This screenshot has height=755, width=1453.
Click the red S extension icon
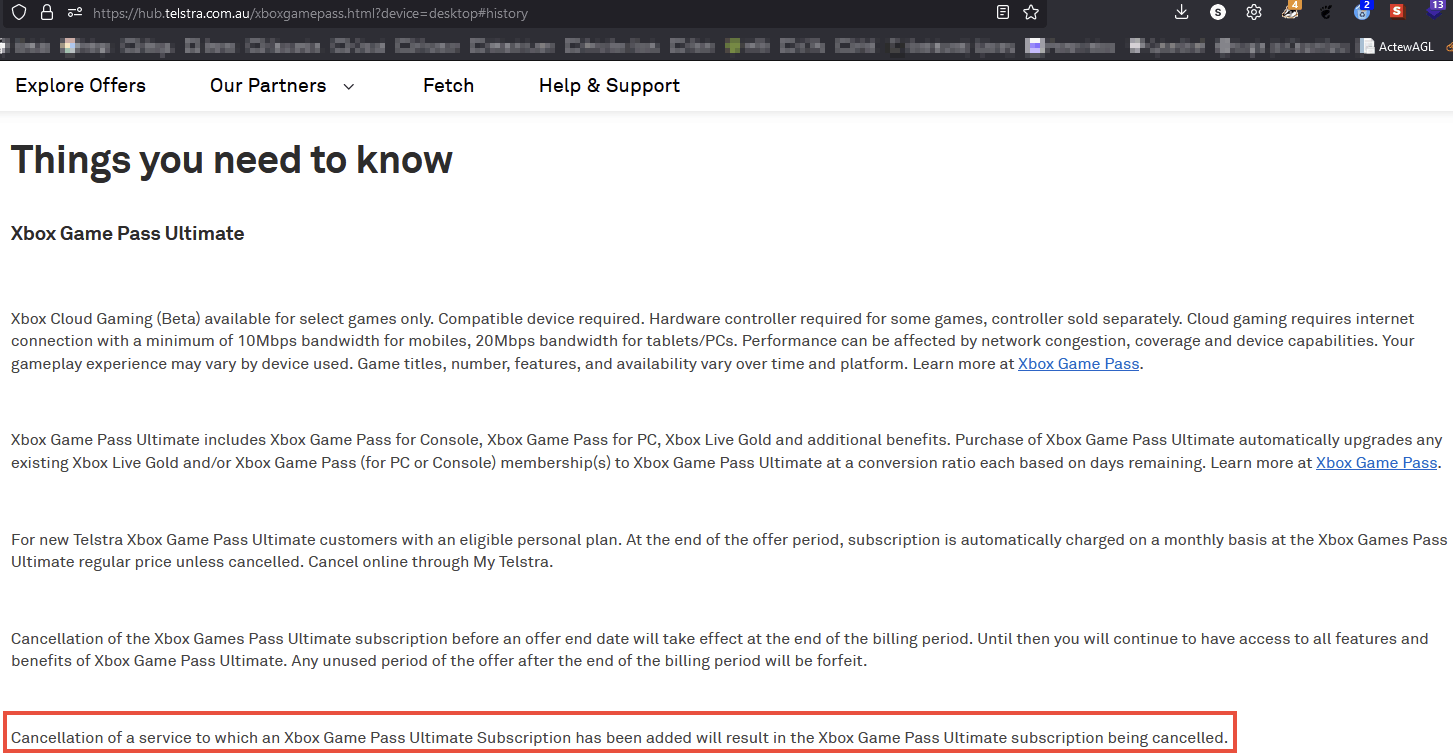point(1397,12)
